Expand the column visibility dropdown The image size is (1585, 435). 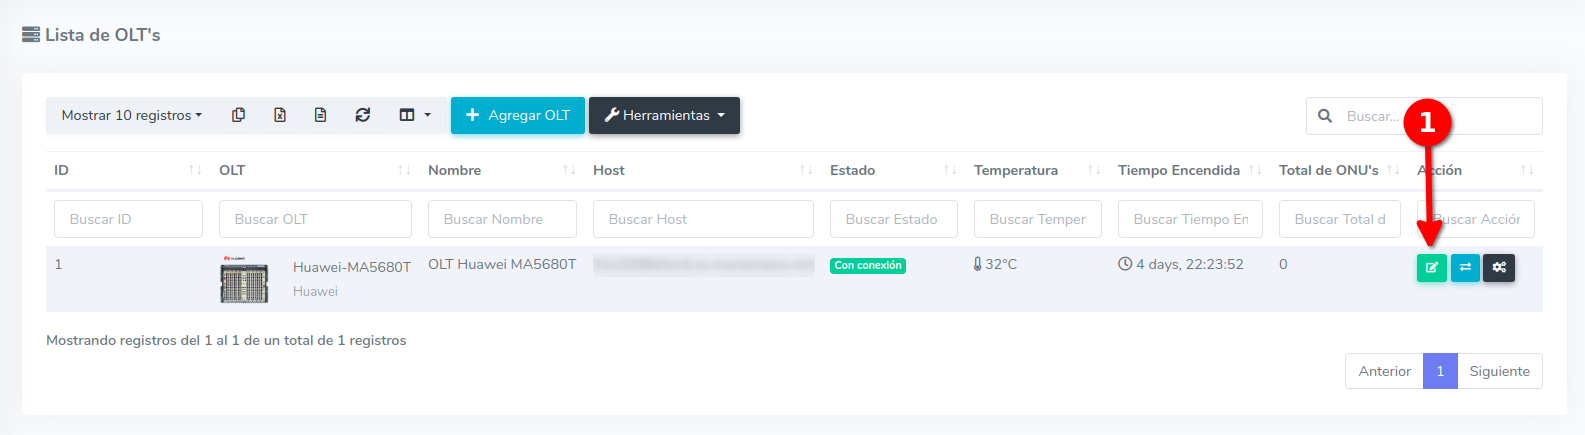415,115
